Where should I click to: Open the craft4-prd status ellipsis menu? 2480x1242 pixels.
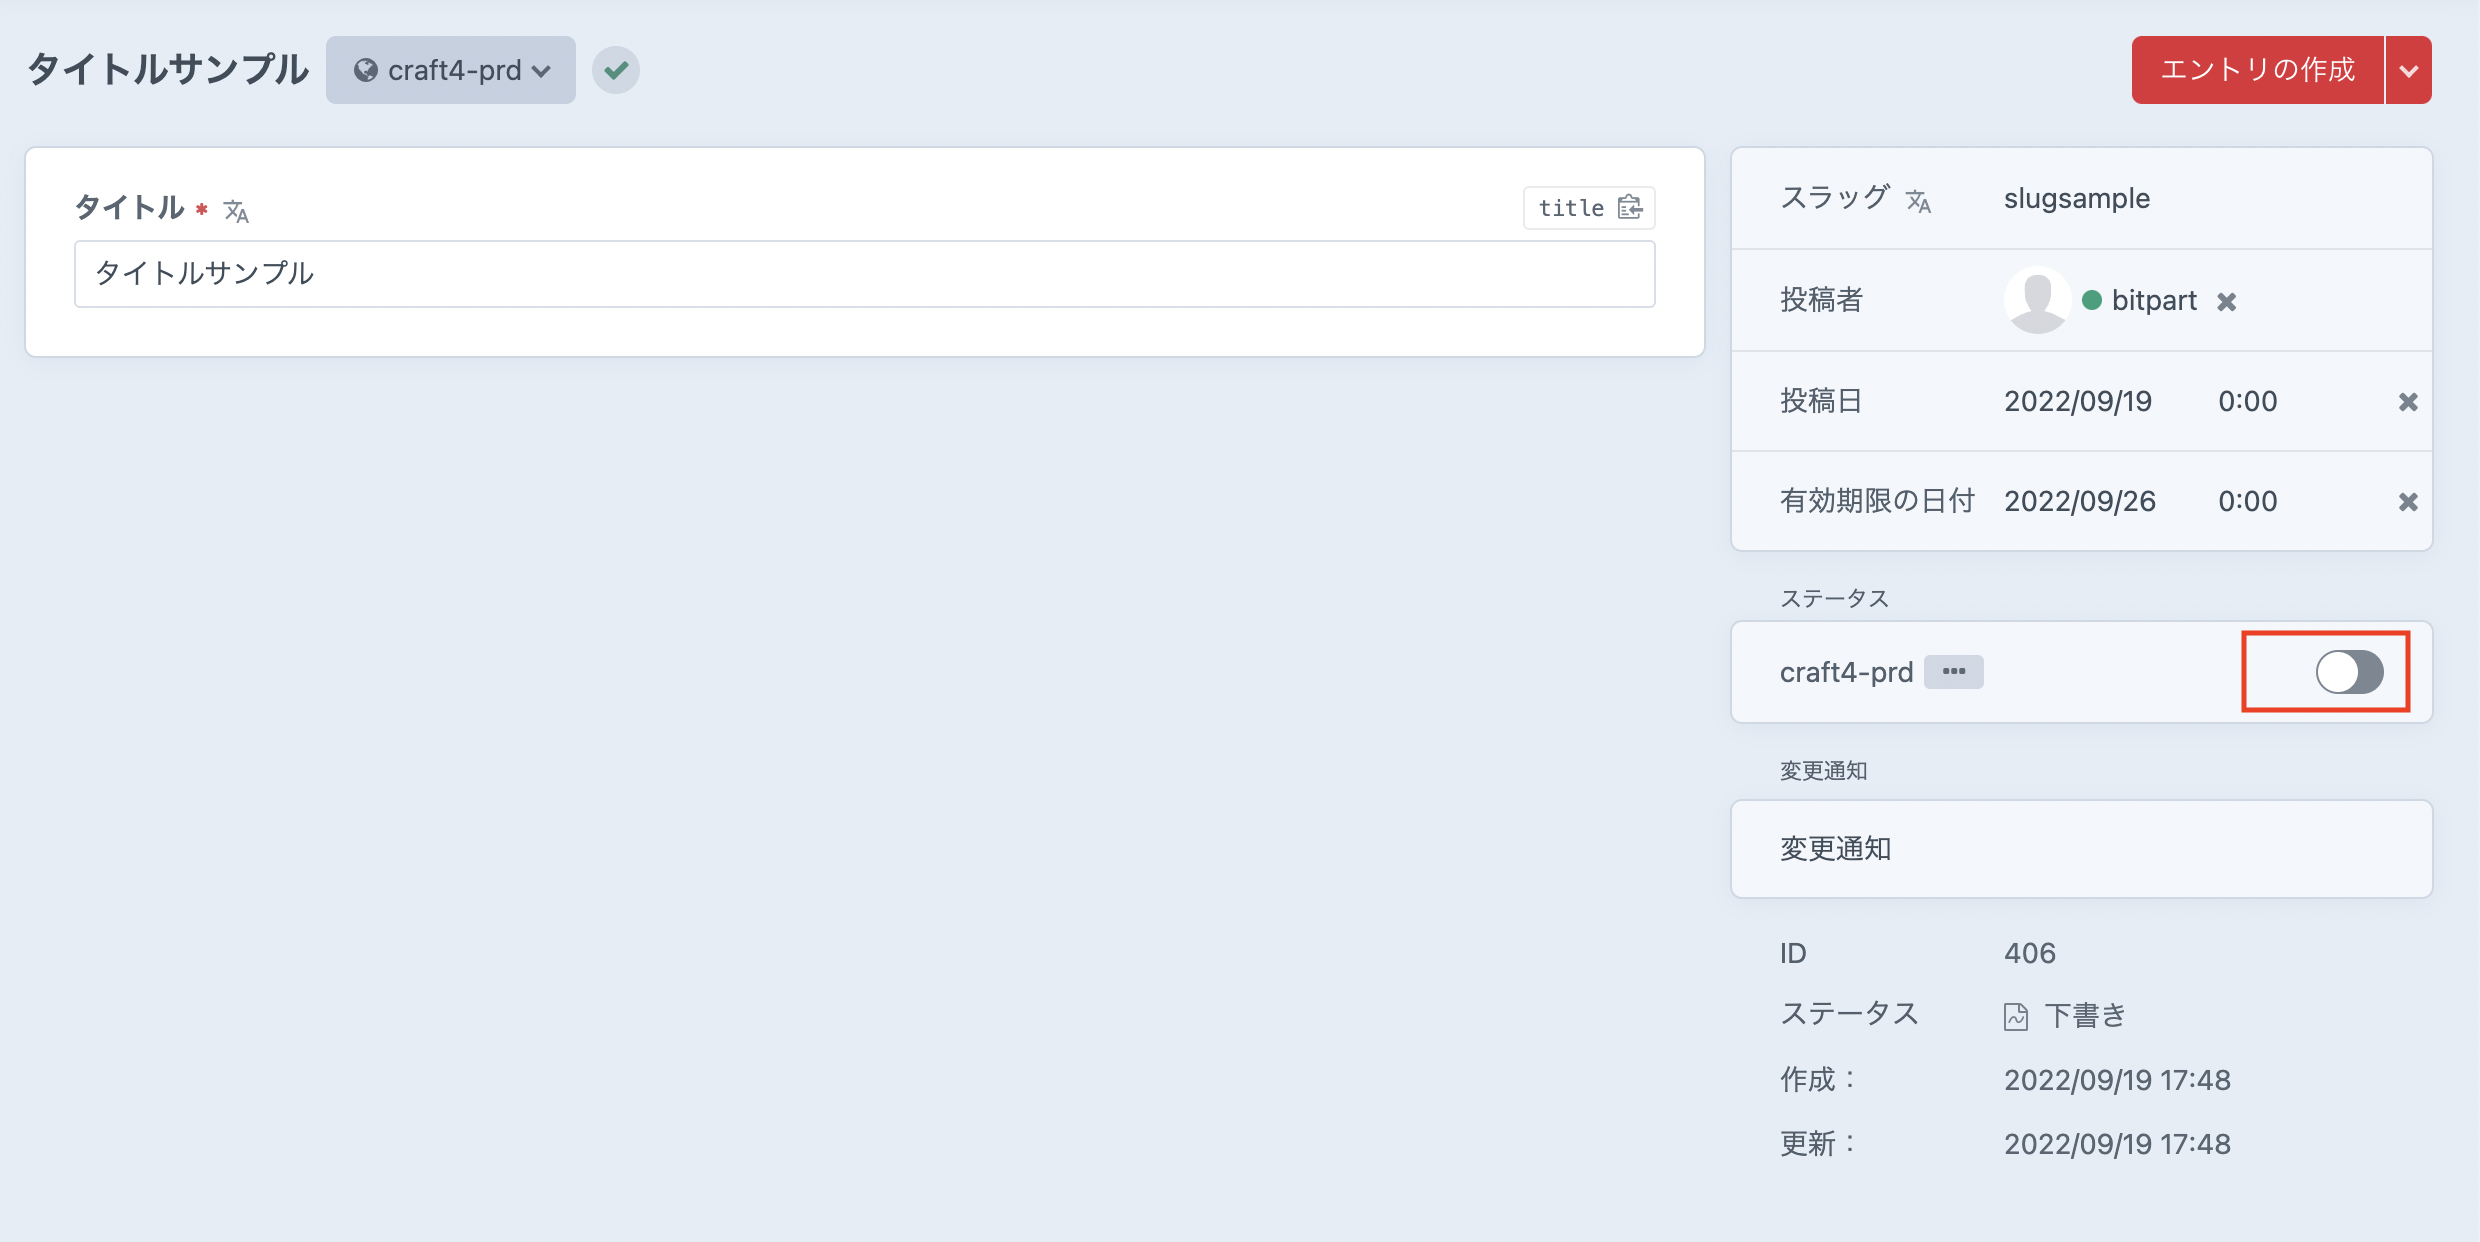pos(1954,672)
